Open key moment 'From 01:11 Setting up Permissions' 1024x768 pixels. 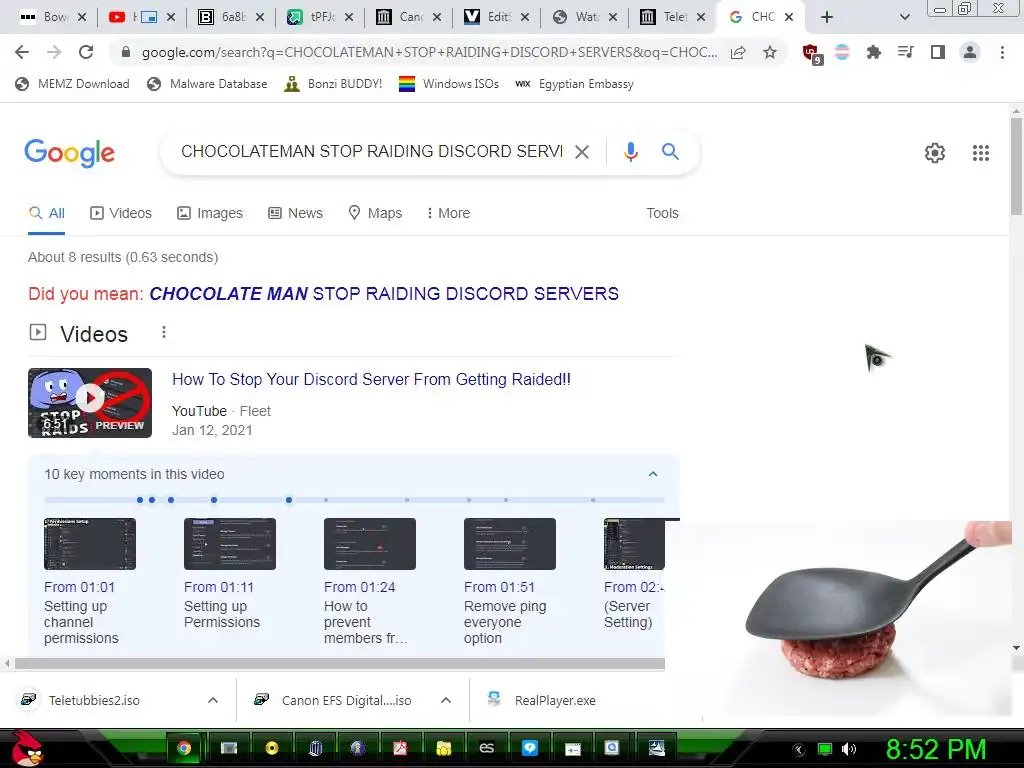coord(230,573)
